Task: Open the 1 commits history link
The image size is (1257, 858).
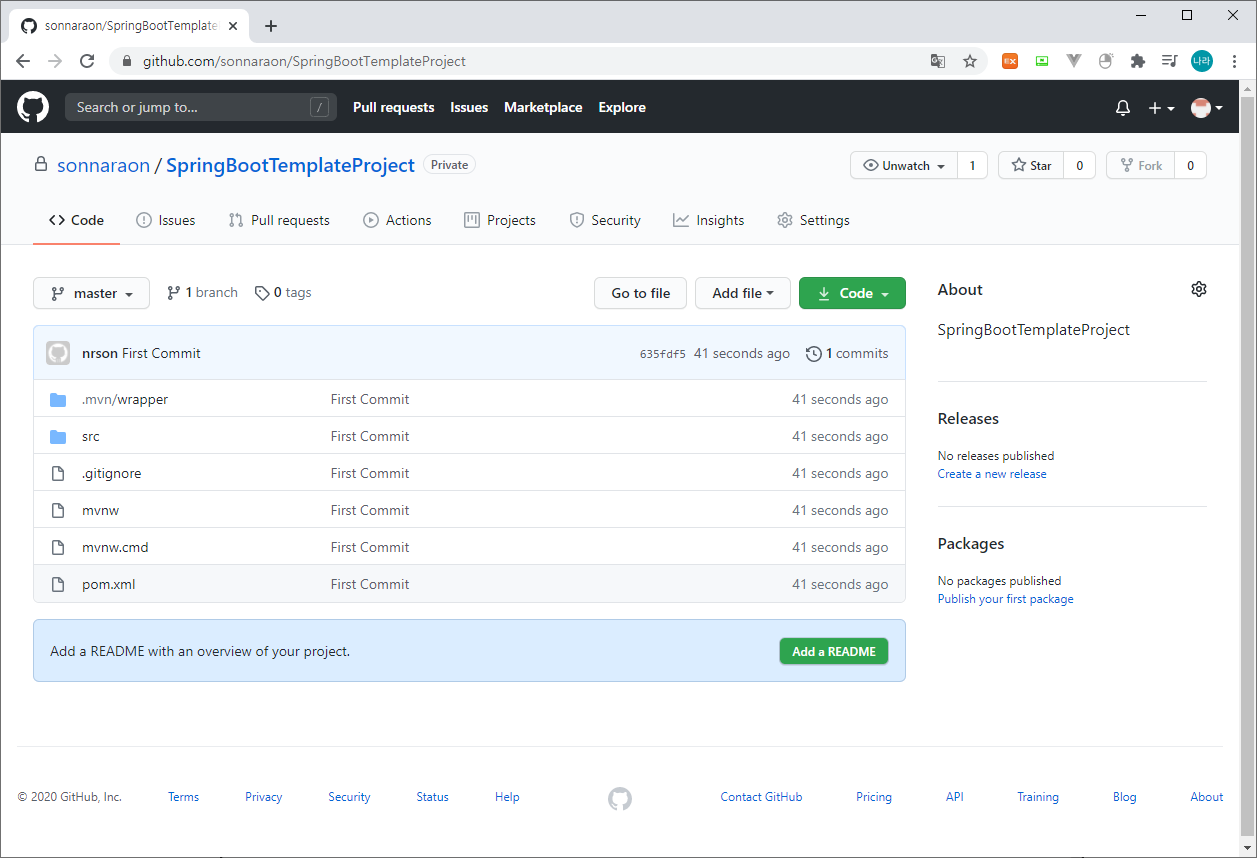Action: click(847, 353)
